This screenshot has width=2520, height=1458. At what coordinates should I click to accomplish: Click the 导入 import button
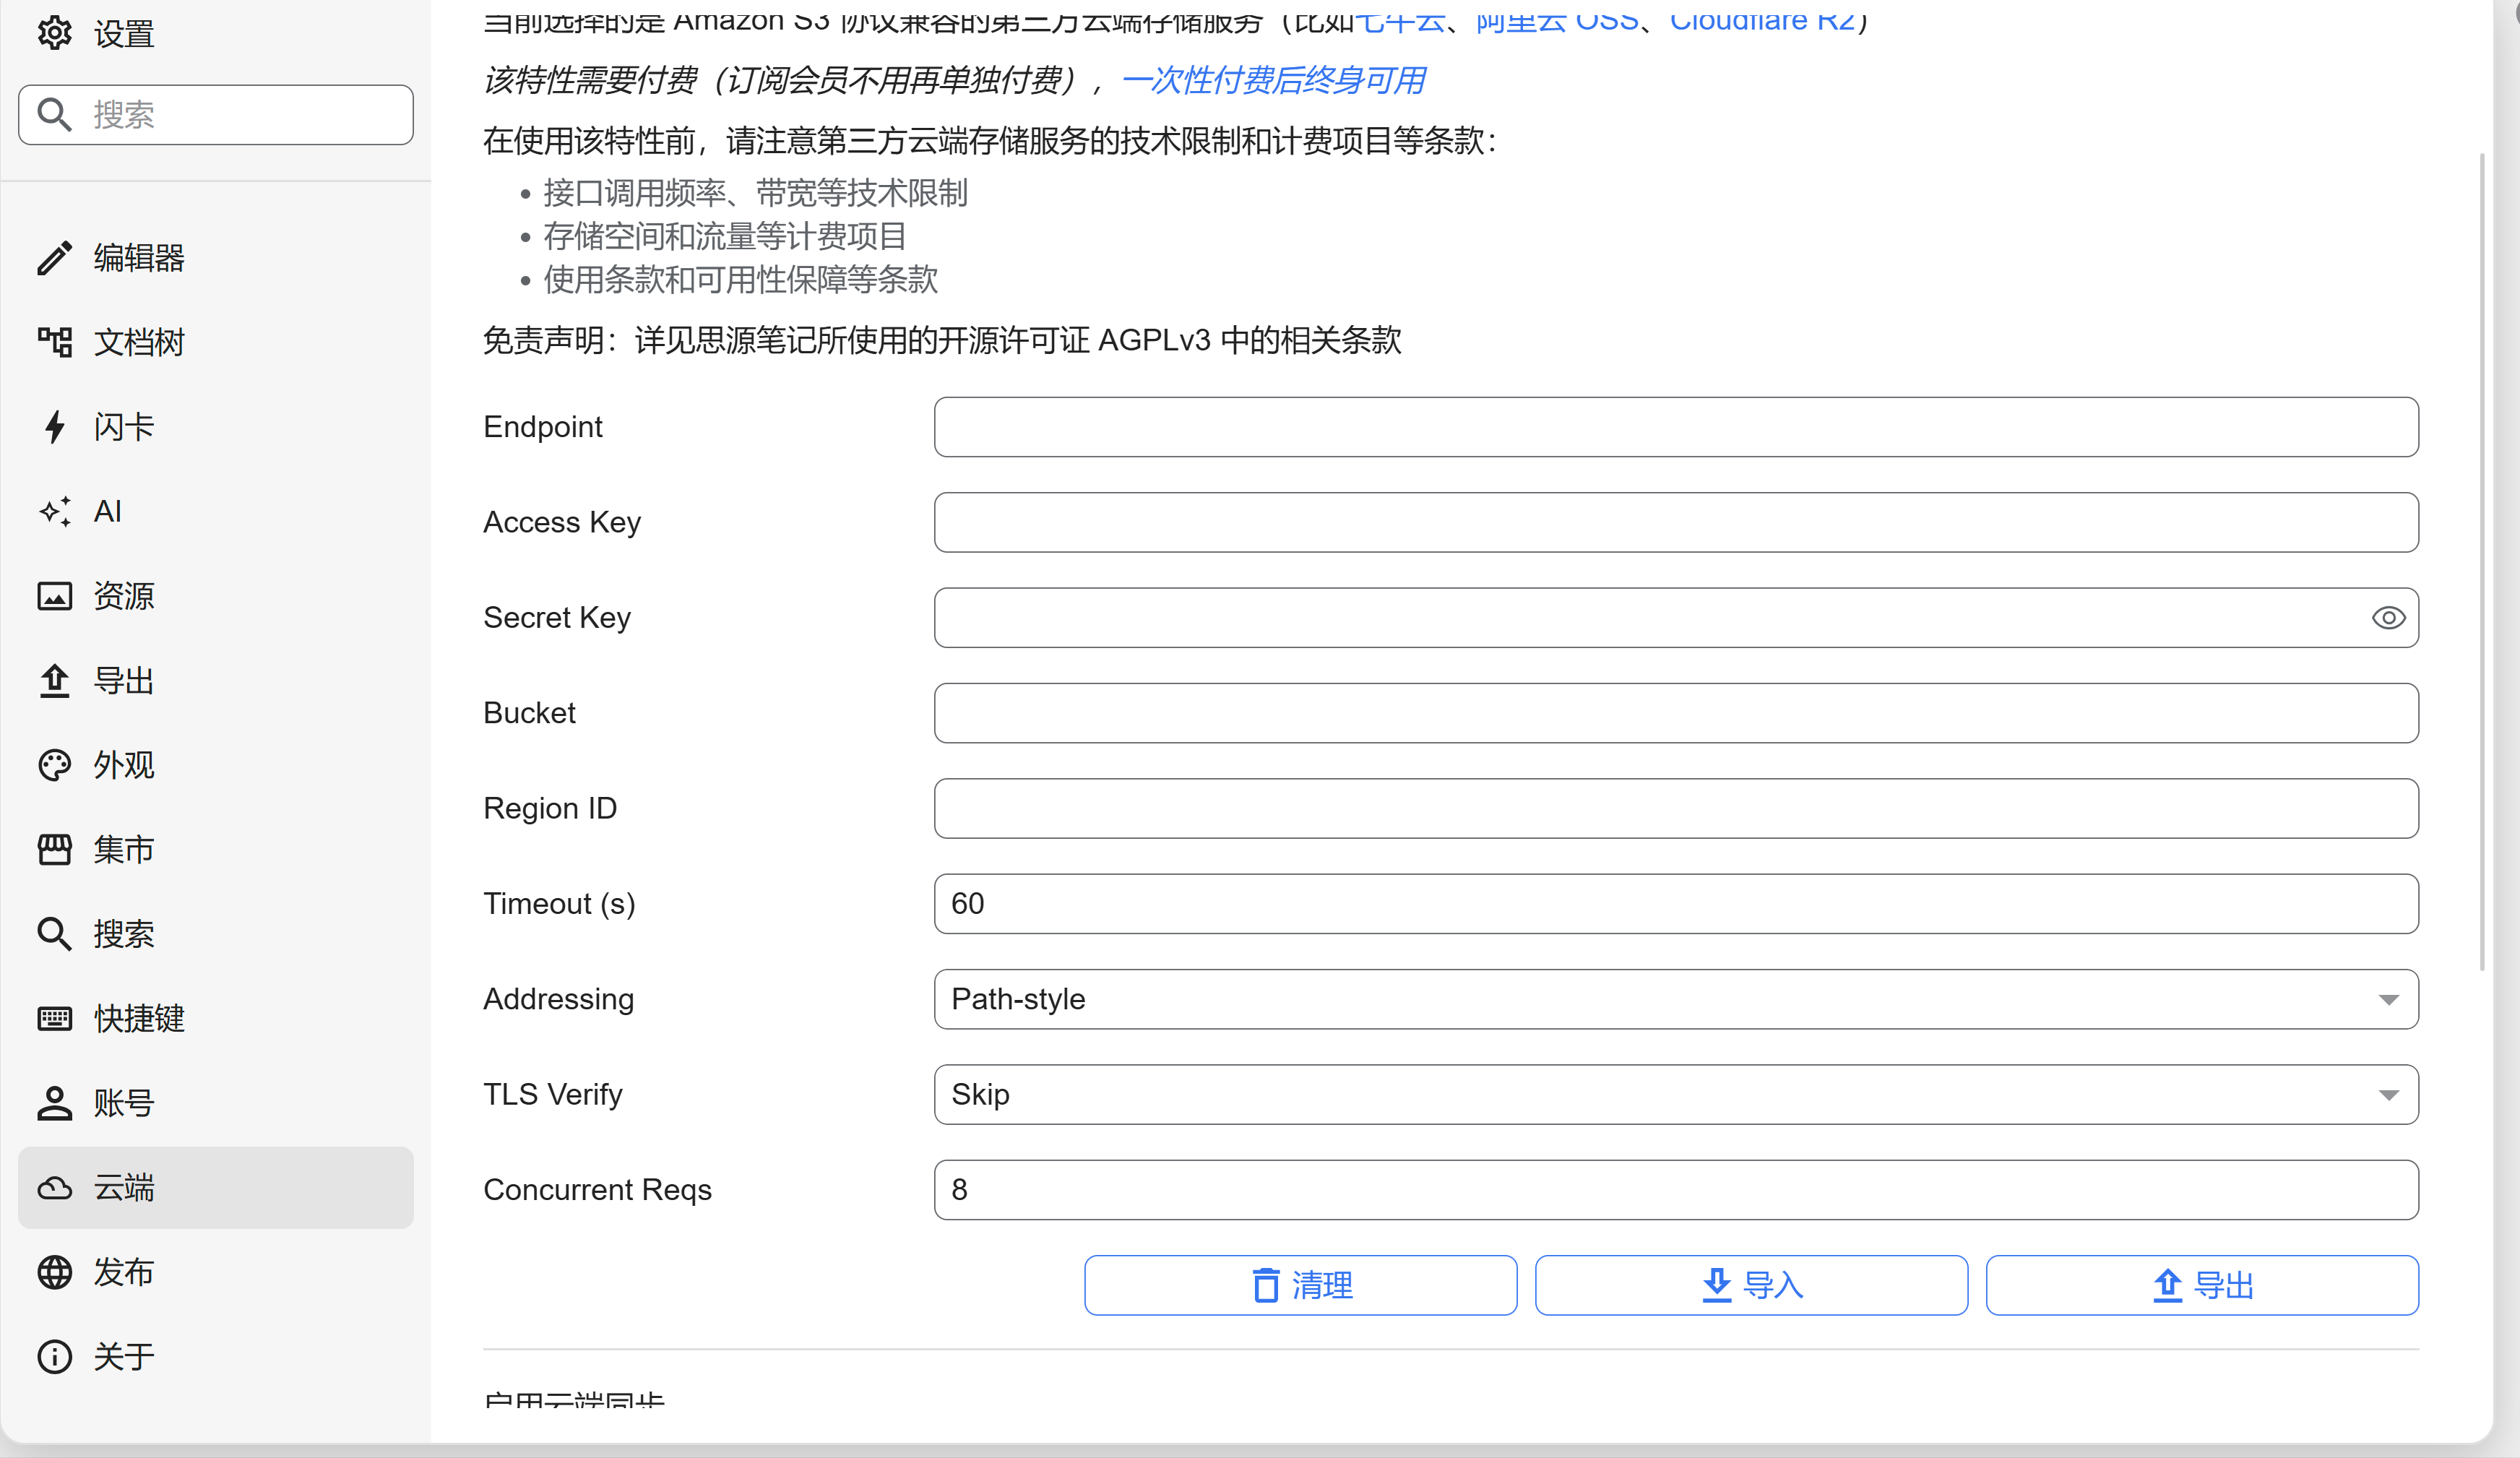(x=1751, y=1285)
